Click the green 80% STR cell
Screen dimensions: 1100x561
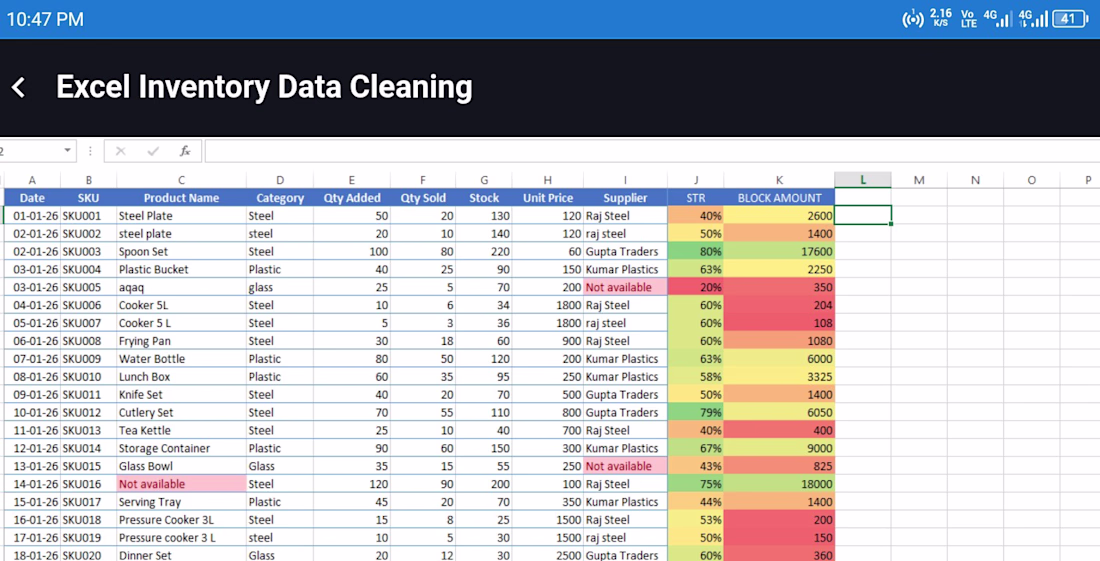pyautogui.click(x=696, y=252)
